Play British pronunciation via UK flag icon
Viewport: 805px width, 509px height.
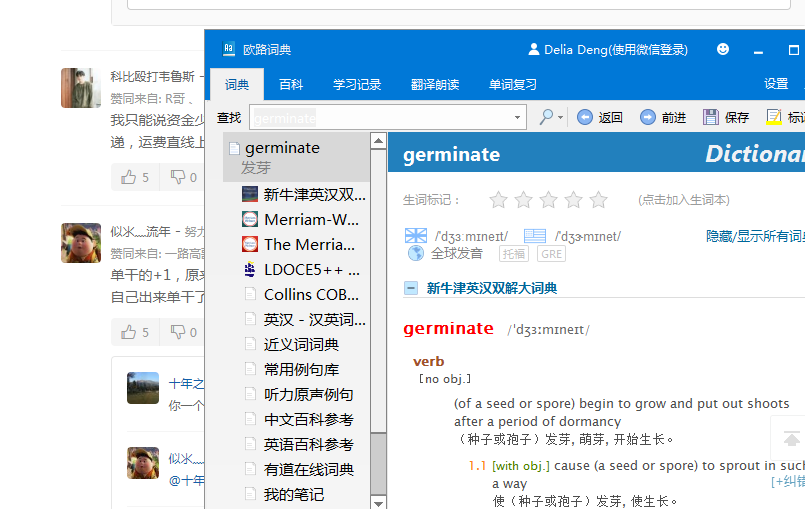pos(416,236)
